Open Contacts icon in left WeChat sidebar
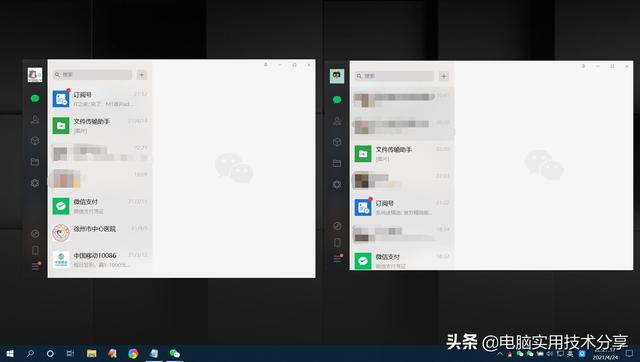This screenshot has height=362, width=640. pyautogui.click(x=35, y=120)
